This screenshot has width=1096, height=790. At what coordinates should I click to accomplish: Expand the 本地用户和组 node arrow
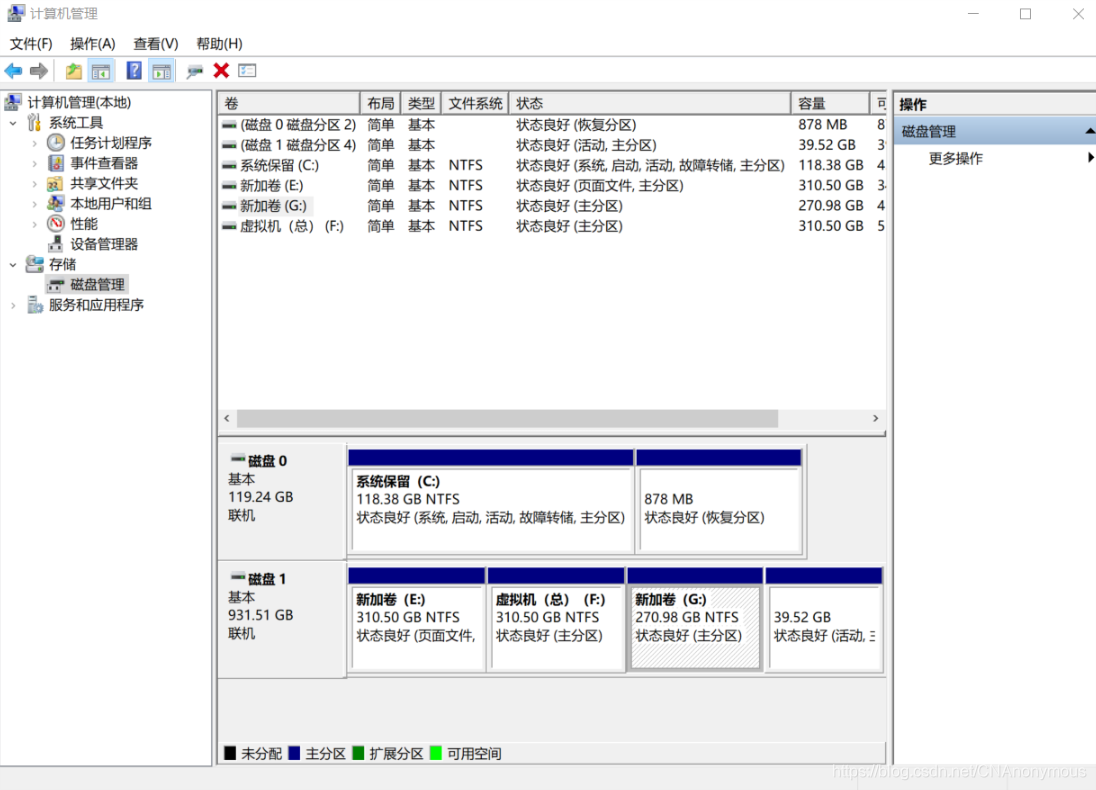[34, 204]
